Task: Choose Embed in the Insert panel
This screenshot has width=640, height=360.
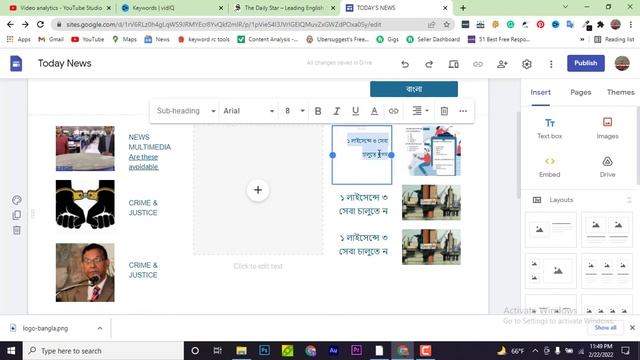Action: [x=549, y=167]
